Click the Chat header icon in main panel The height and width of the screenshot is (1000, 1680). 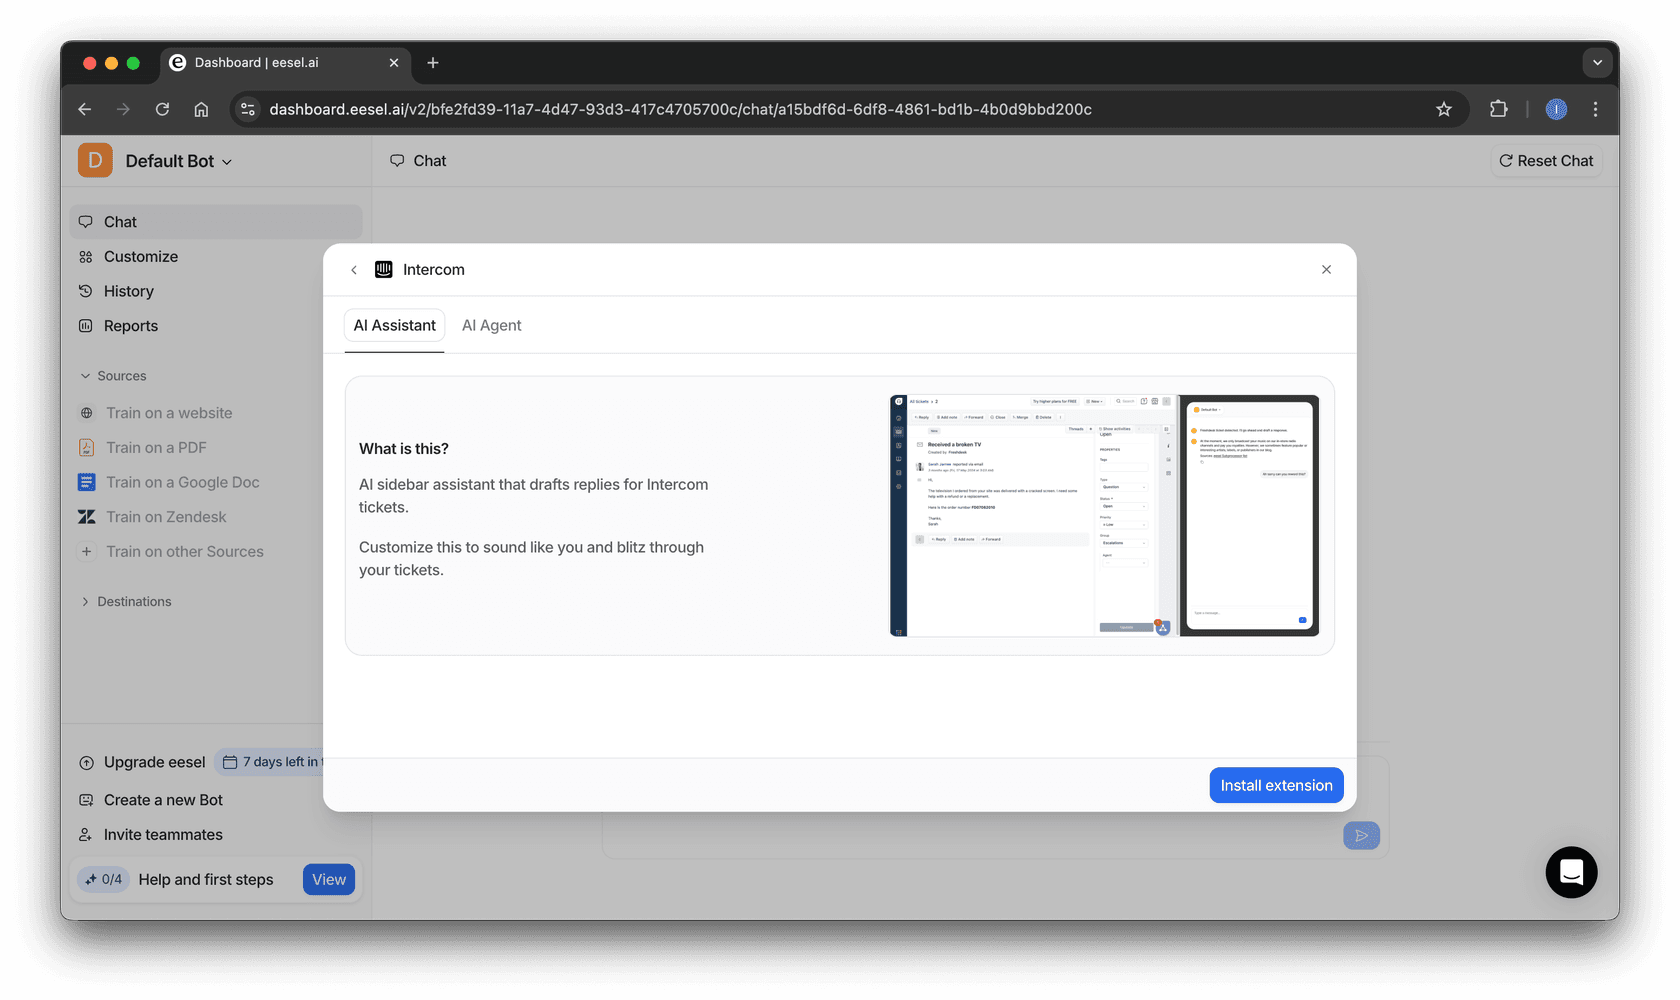click(397, 161)
